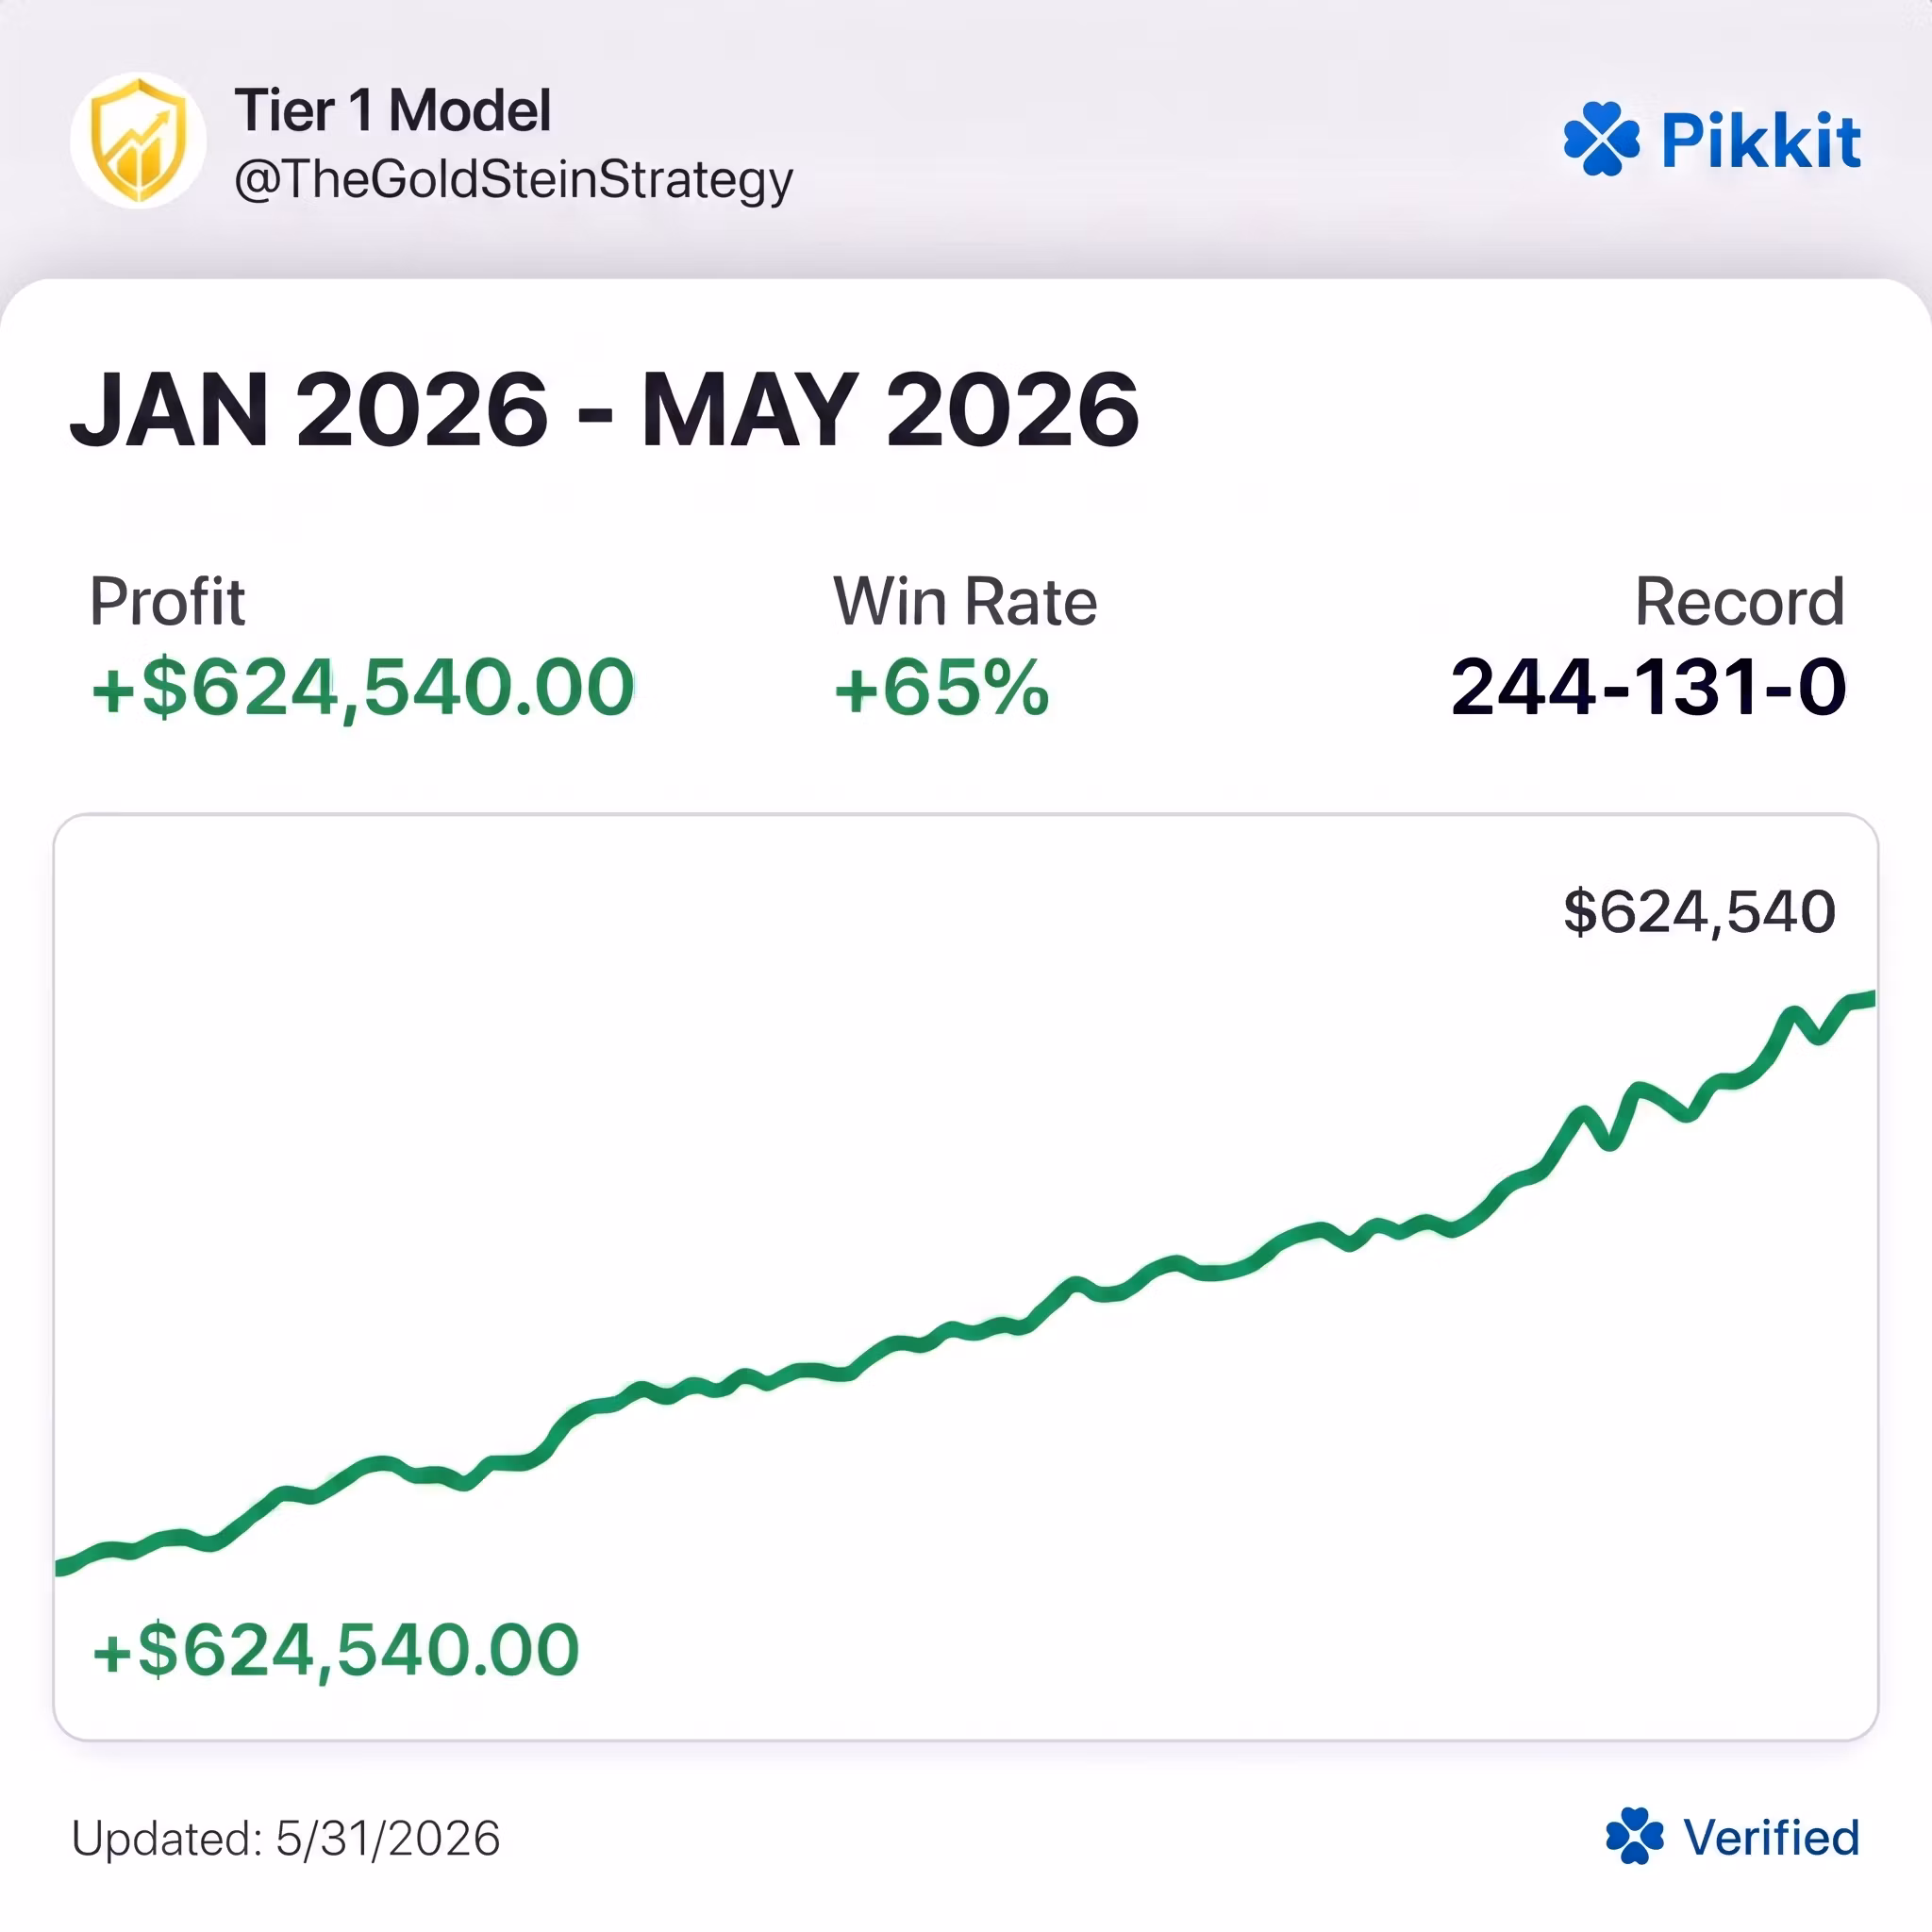This screenshot has width=1932, height=1932.
Task: Click the Pikkit brand wordmark
Action: coord(1760,140)
